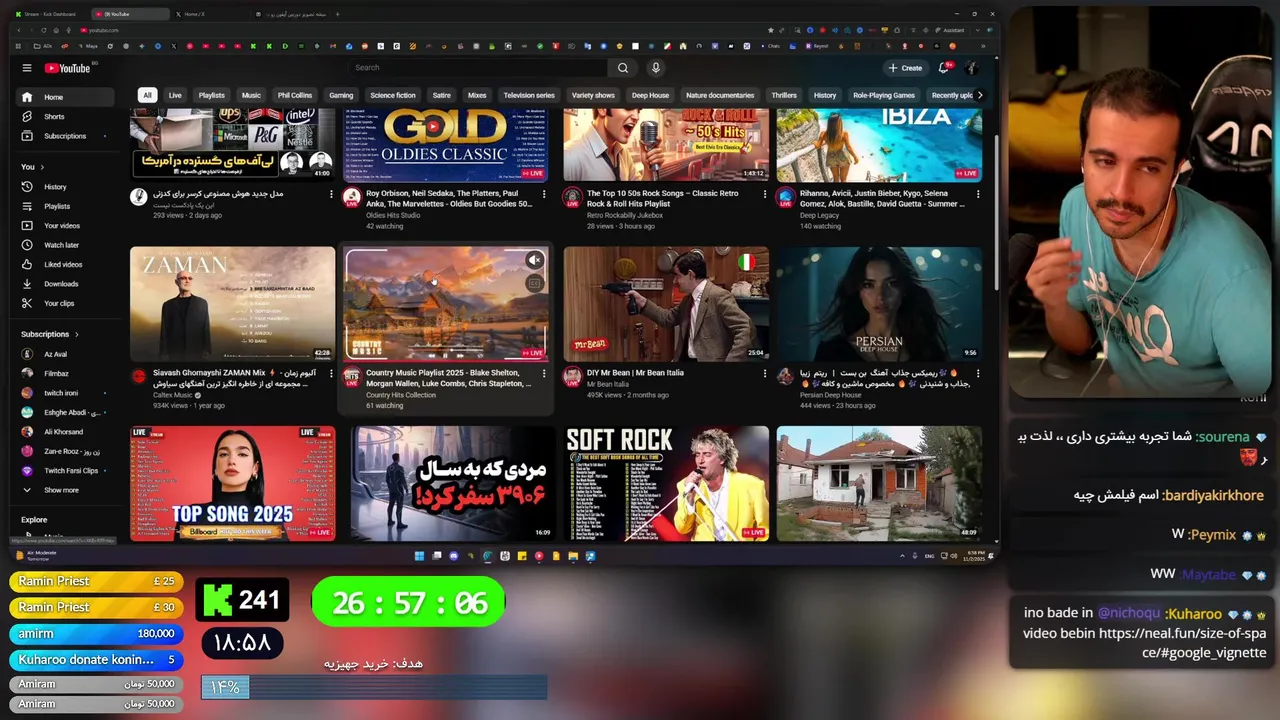Viewport: 1280px width, 720px height.
Task: Open the ZAMAN album video thumbnail
Action: coord(232,304)
